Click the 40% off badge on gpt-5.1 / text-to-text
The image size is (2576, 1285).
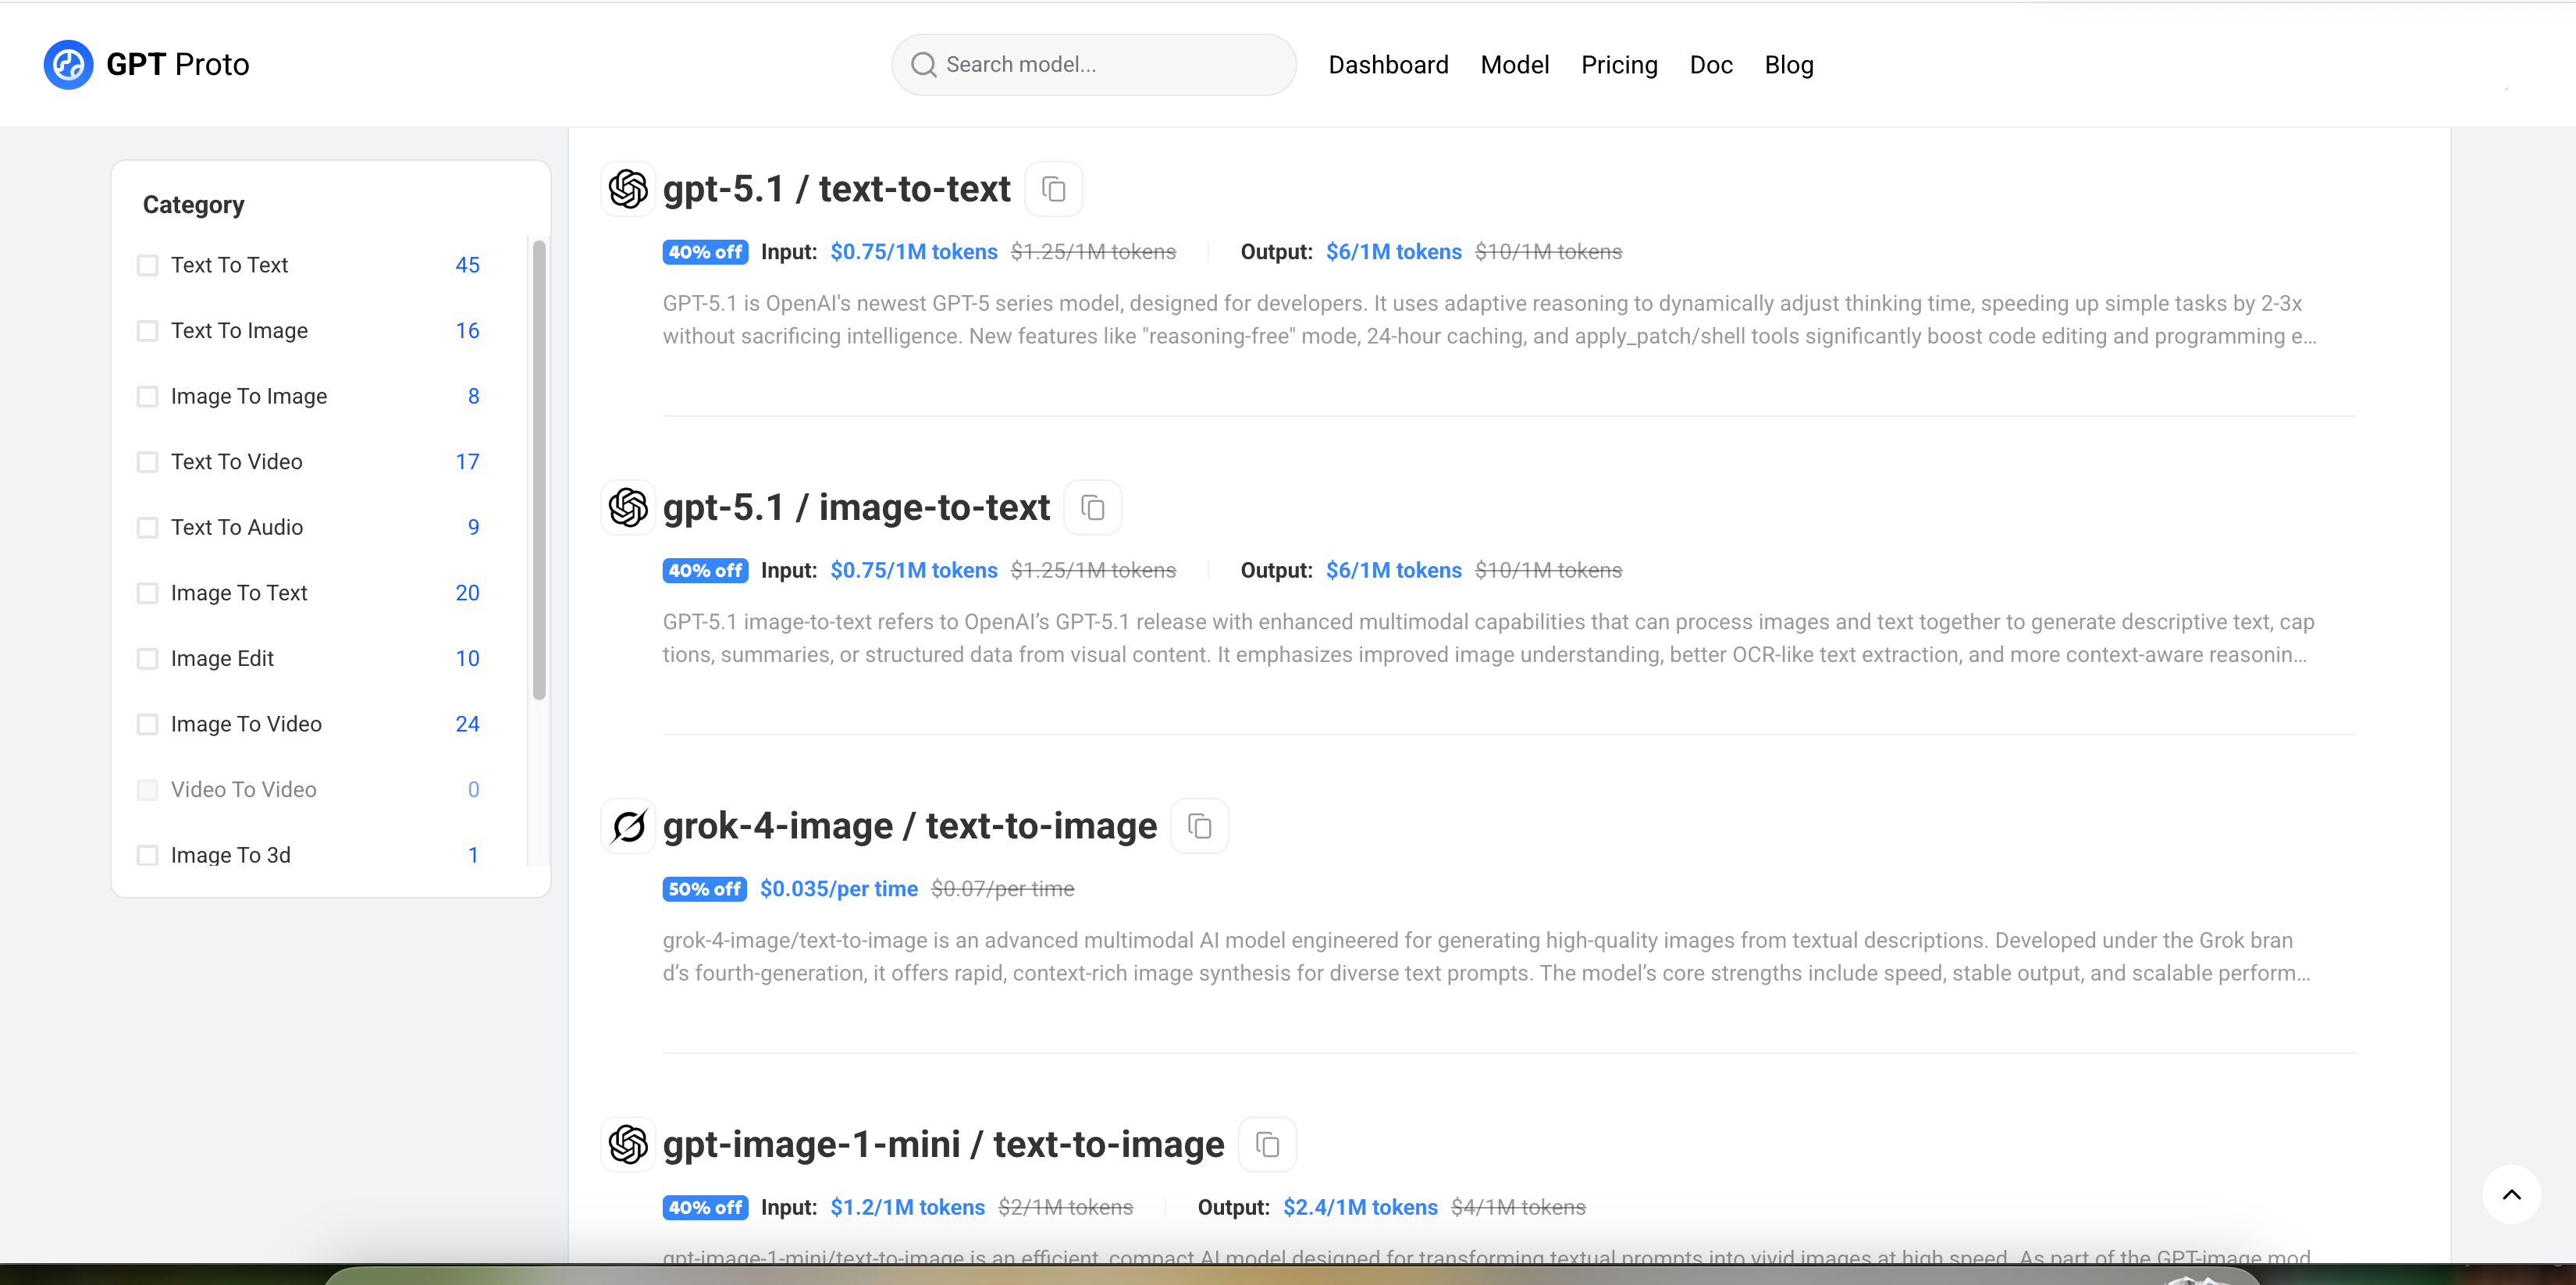point(705,252)
